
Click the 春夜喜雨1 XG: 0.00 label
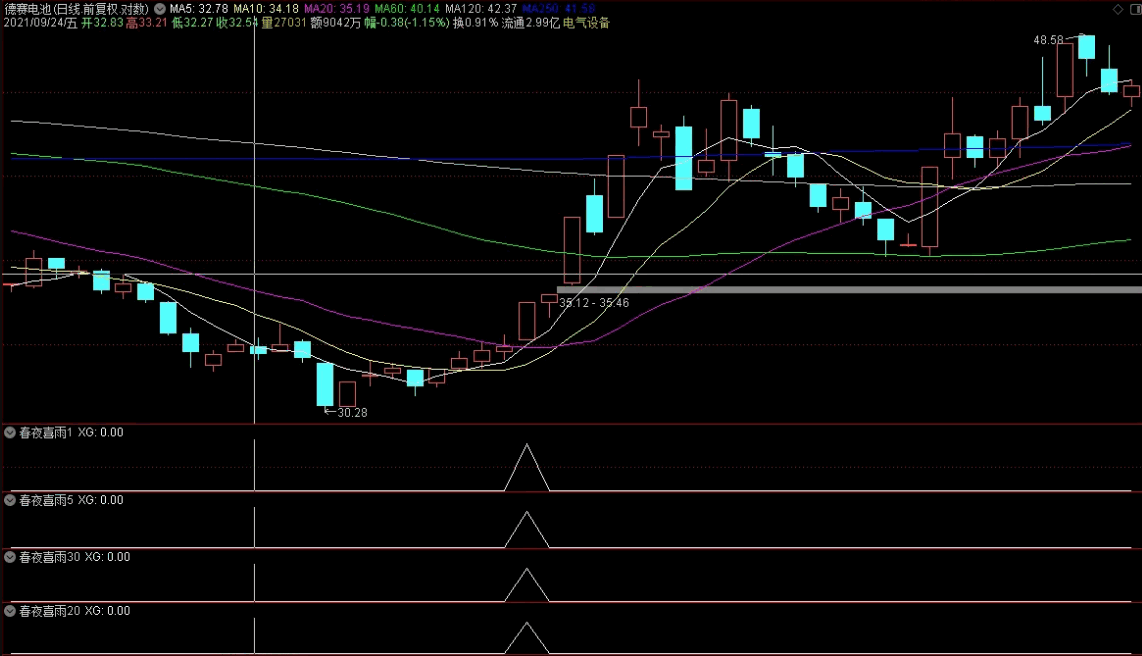[71, 432]
